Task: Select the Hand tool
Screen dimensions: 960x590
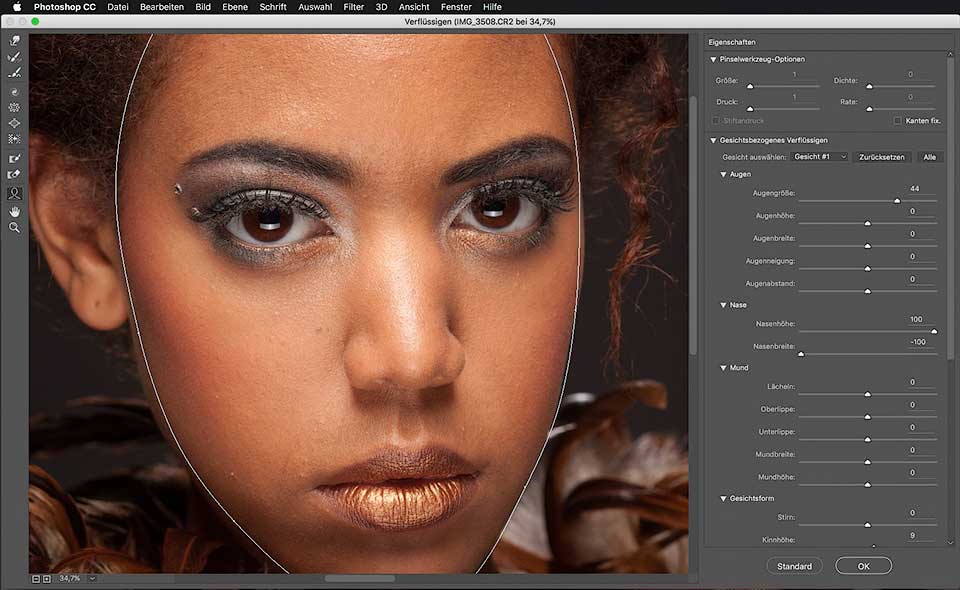Action: 15,211
